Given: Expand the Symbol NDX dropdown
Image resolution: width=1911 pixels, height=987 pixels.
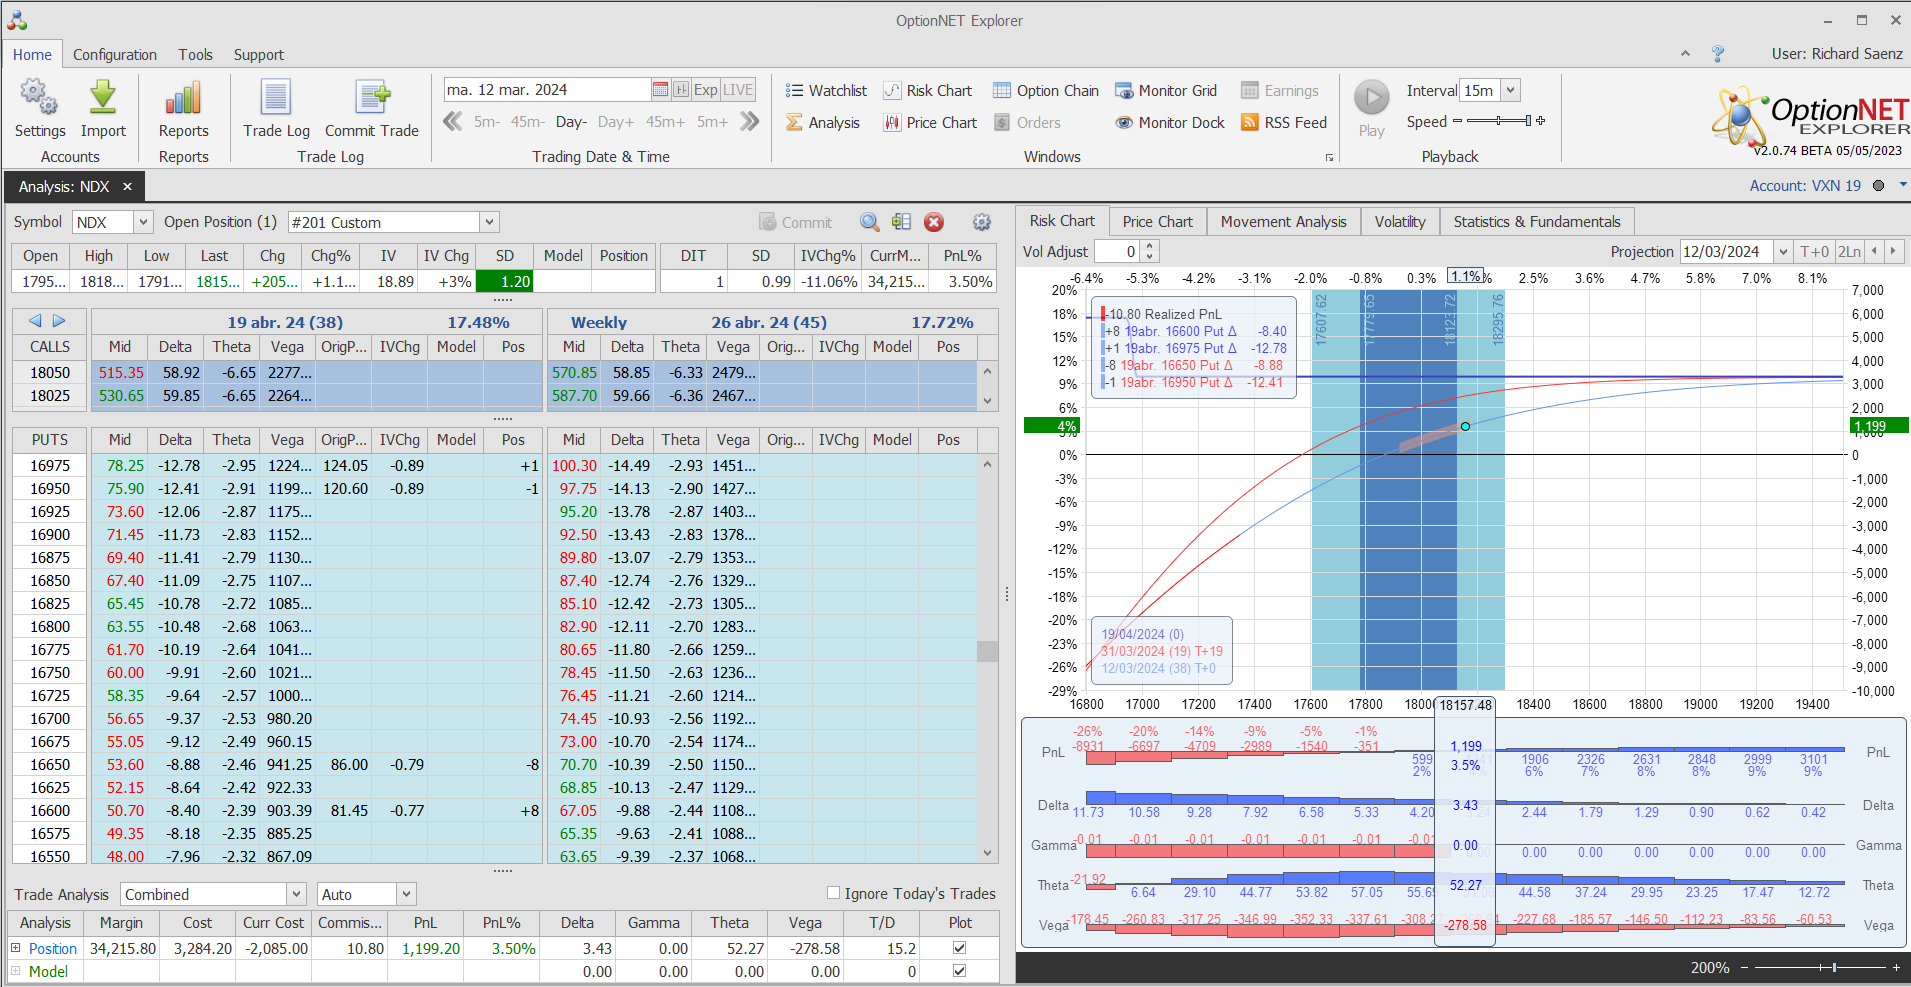Looking at the screenshot, I should pos(143,222).
